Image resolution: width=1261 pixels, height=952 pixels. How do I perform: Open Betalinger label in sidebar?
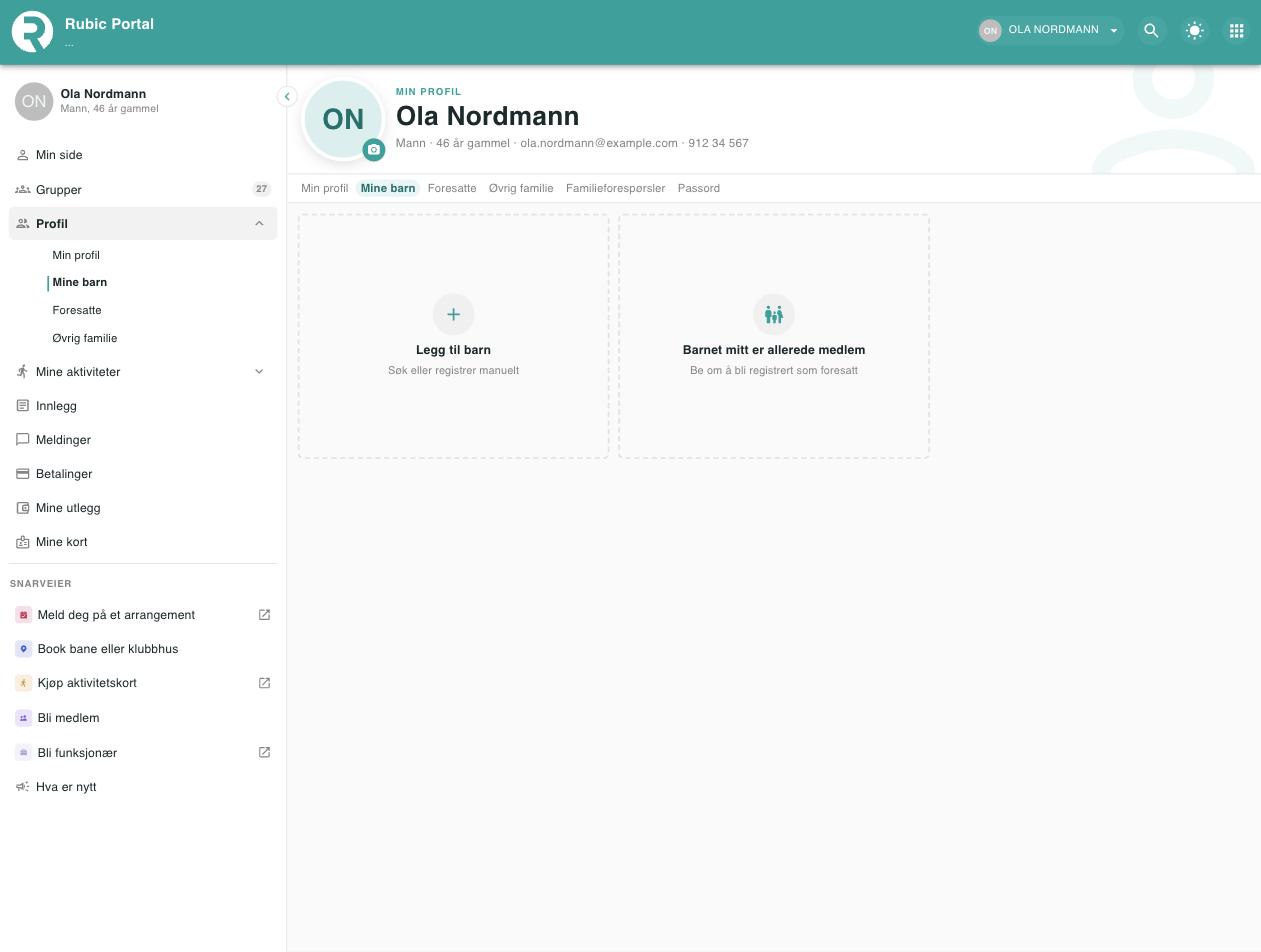tap(64, 474)
